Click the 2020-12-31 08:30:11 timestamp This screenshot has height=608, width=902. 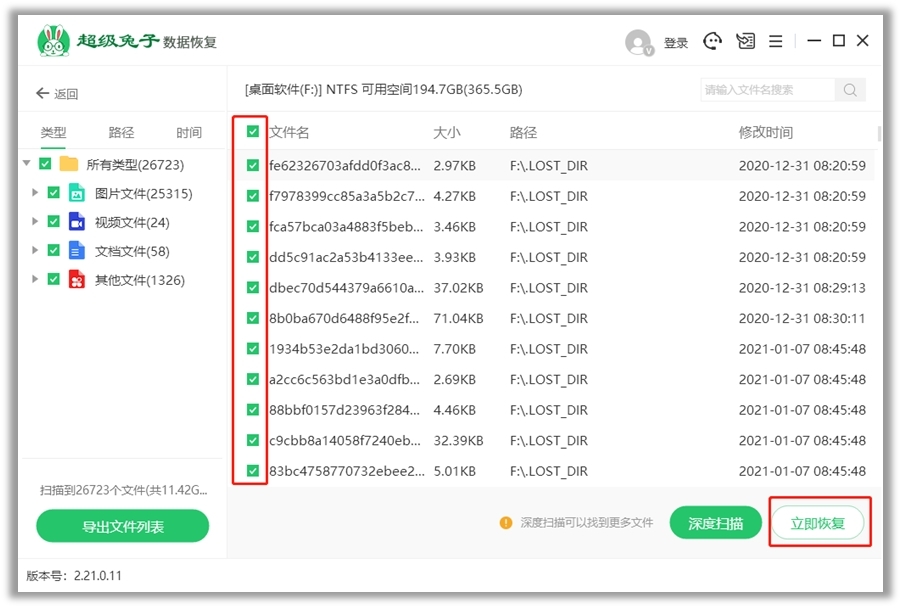(x=802, y=318)
